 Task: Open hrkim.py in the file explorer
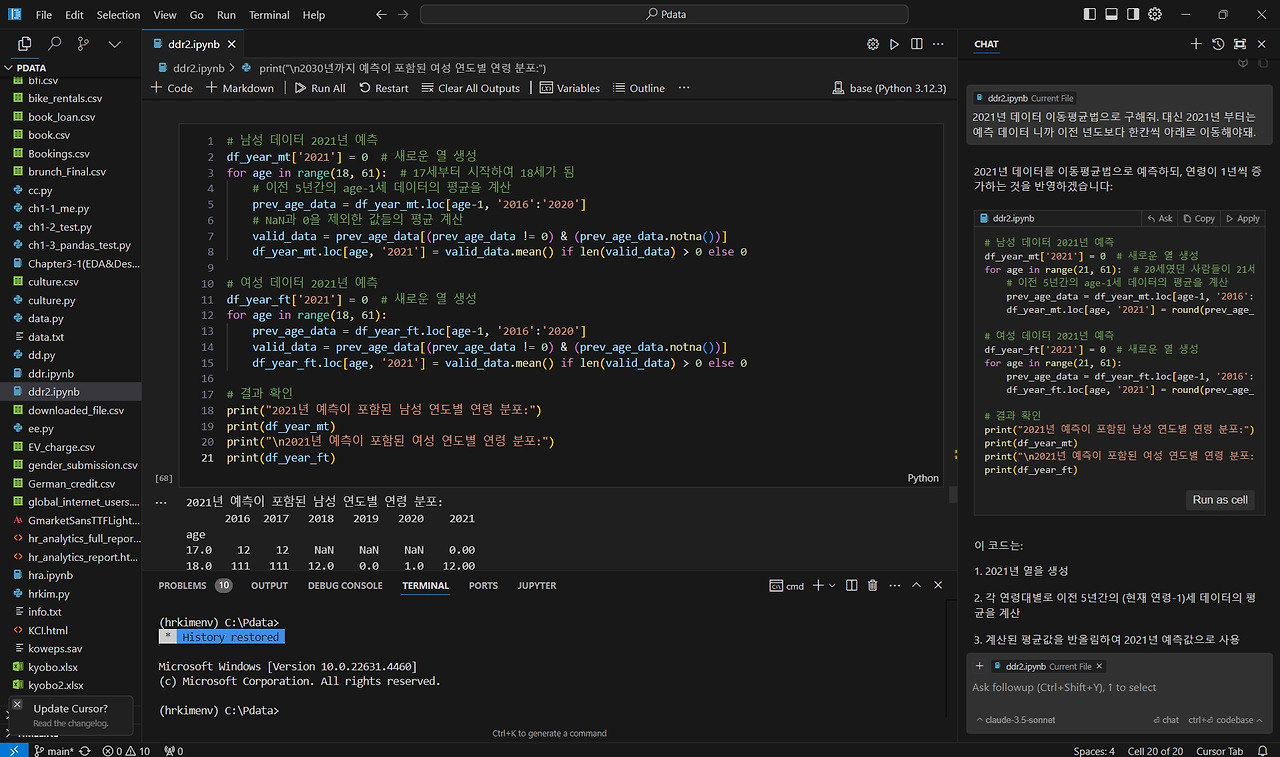coord(49,594)
